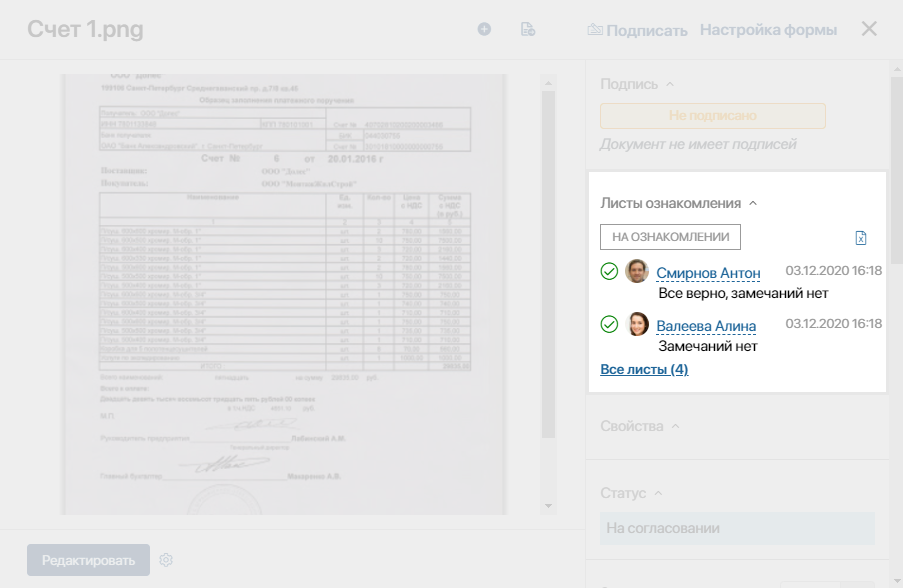Open Валеева Алина user link
The height and width of the screenshot is (588, 903).
point(706,326)
